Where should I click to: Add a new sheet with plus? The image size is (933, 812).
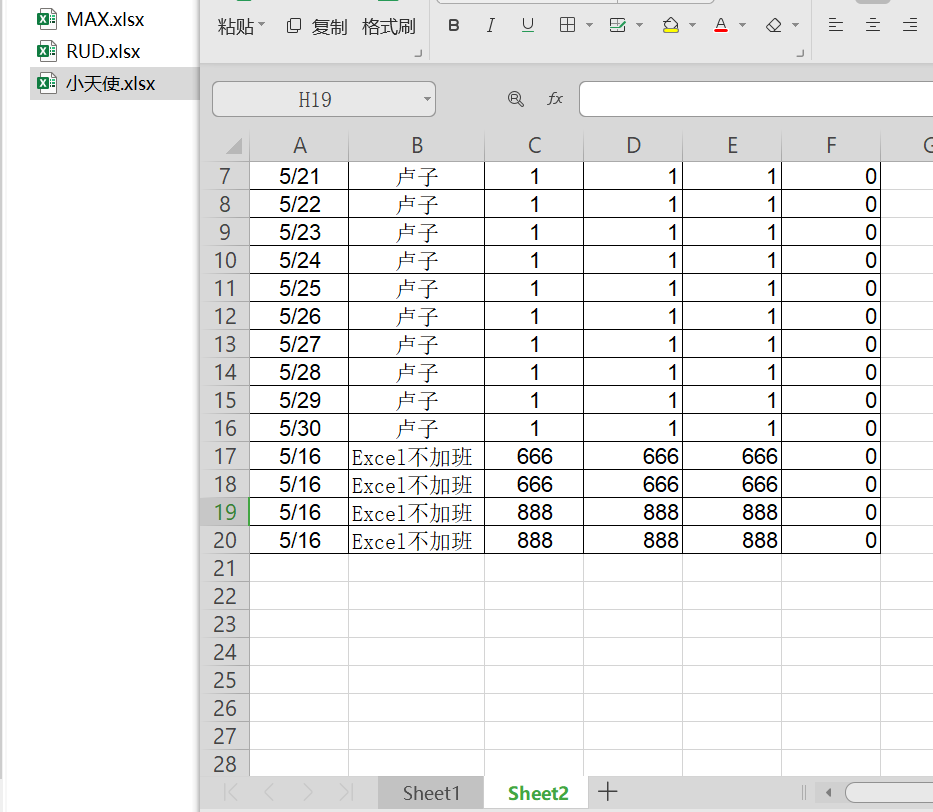click(608, 792)
